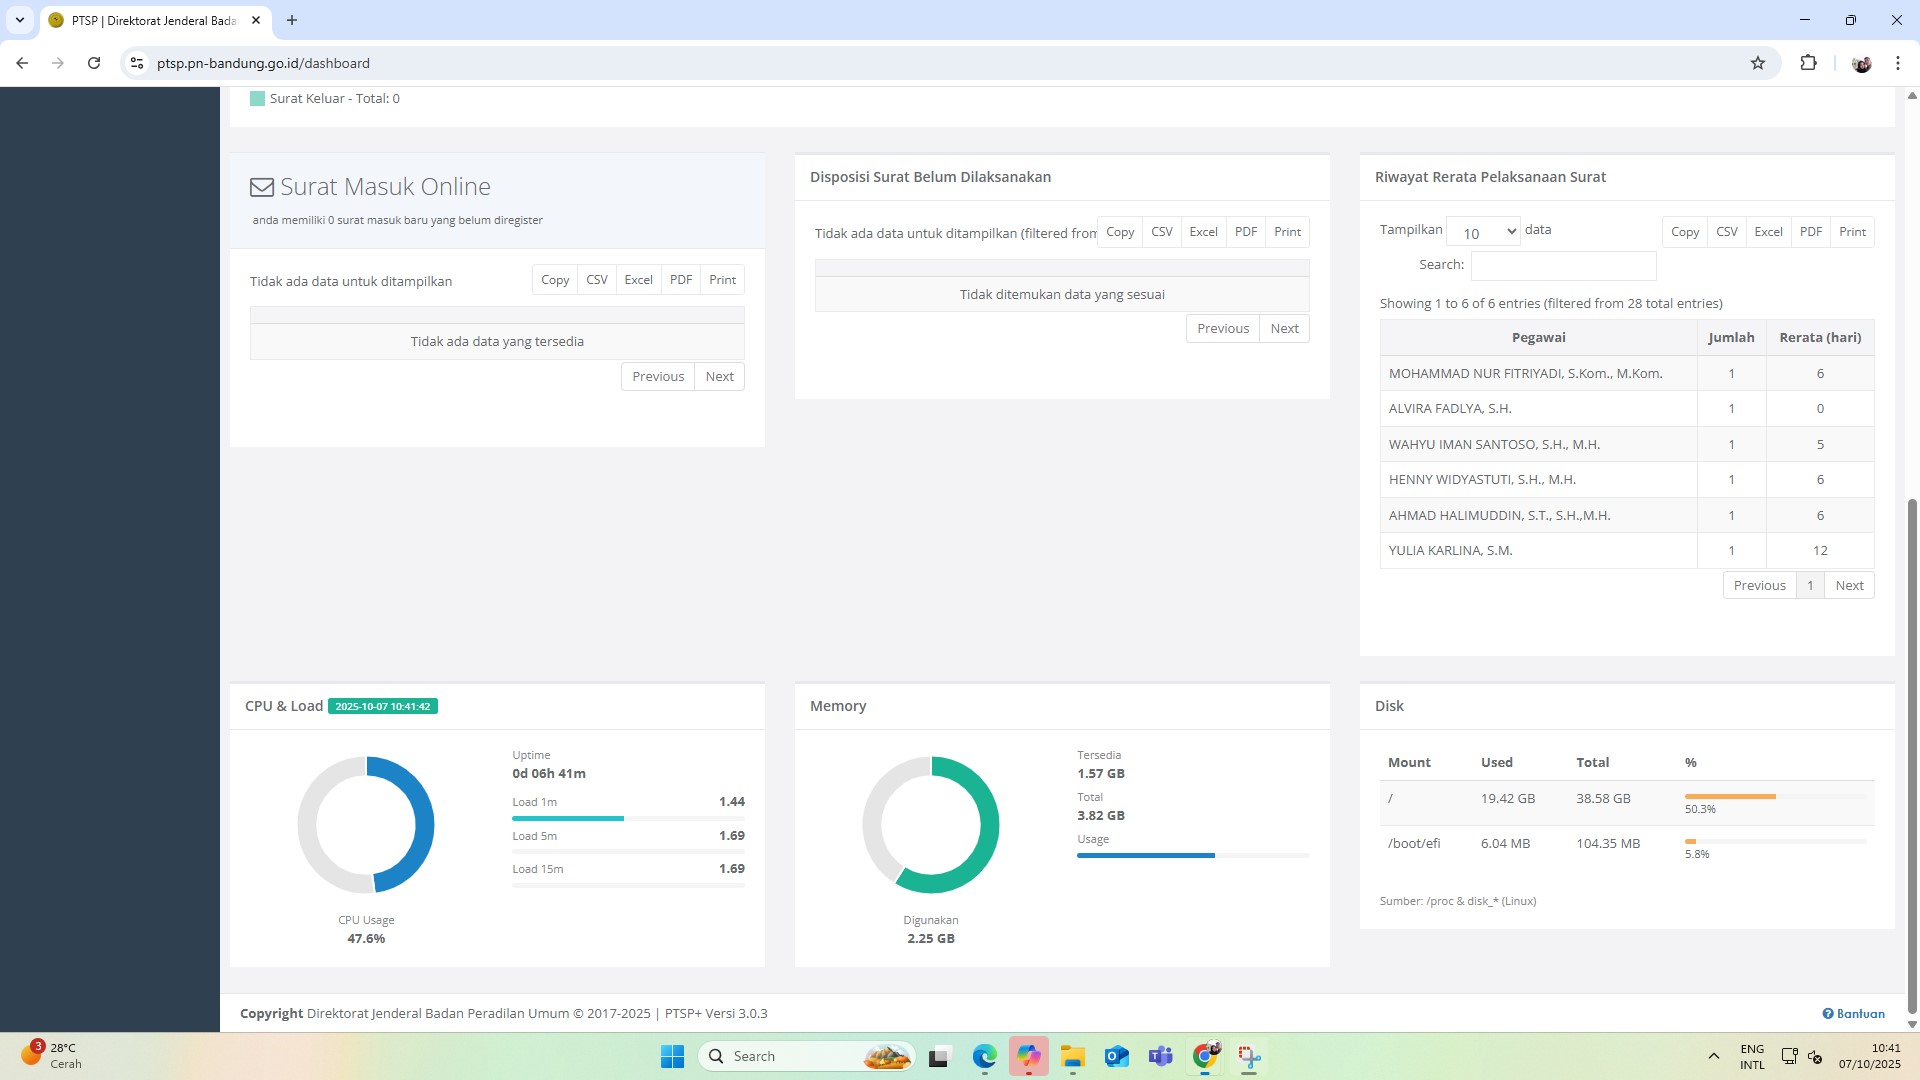Focus the Search field in Riwayat table

[x=1563, y=265]
